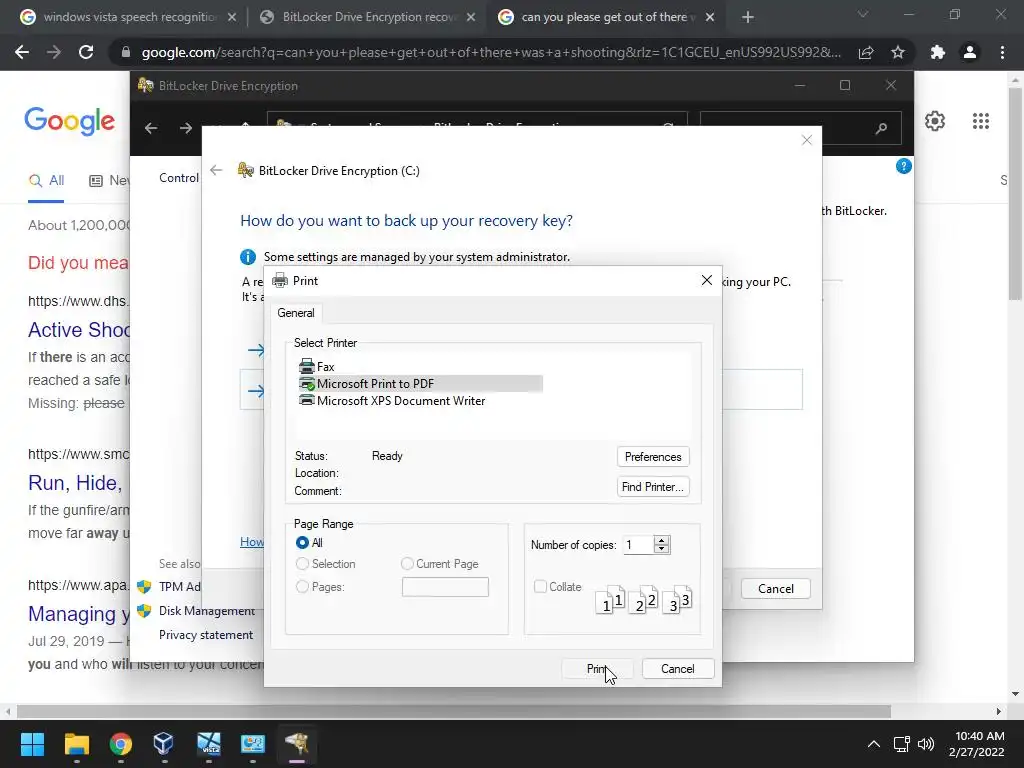Share this page from address bar
Screen dimensions: 1024x768
(866, 52)
